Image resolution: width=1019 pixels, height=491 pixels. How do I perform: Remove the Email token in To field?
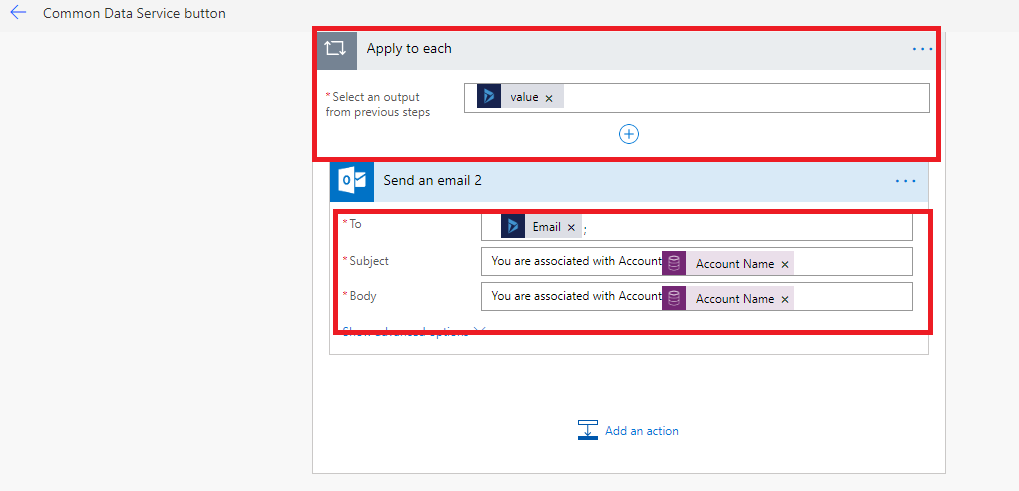[x=571, y=228]
